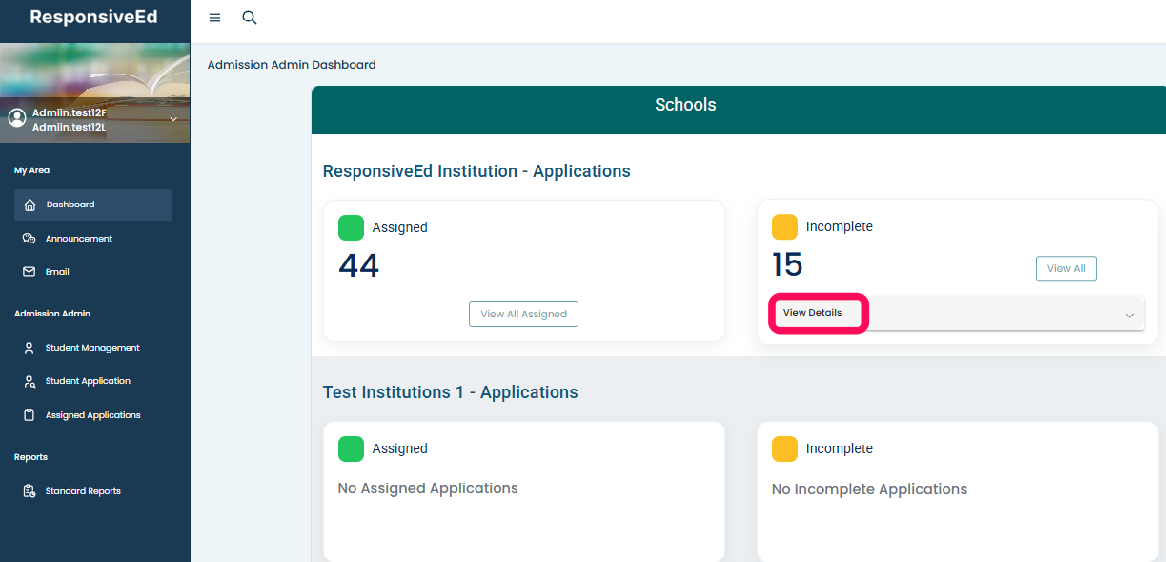Image resolution: width=1166 pixels, height=562 pixels.
Task: Click yellow Incomplete swatch in Test Institutions 1
Action: pos(785,449)
